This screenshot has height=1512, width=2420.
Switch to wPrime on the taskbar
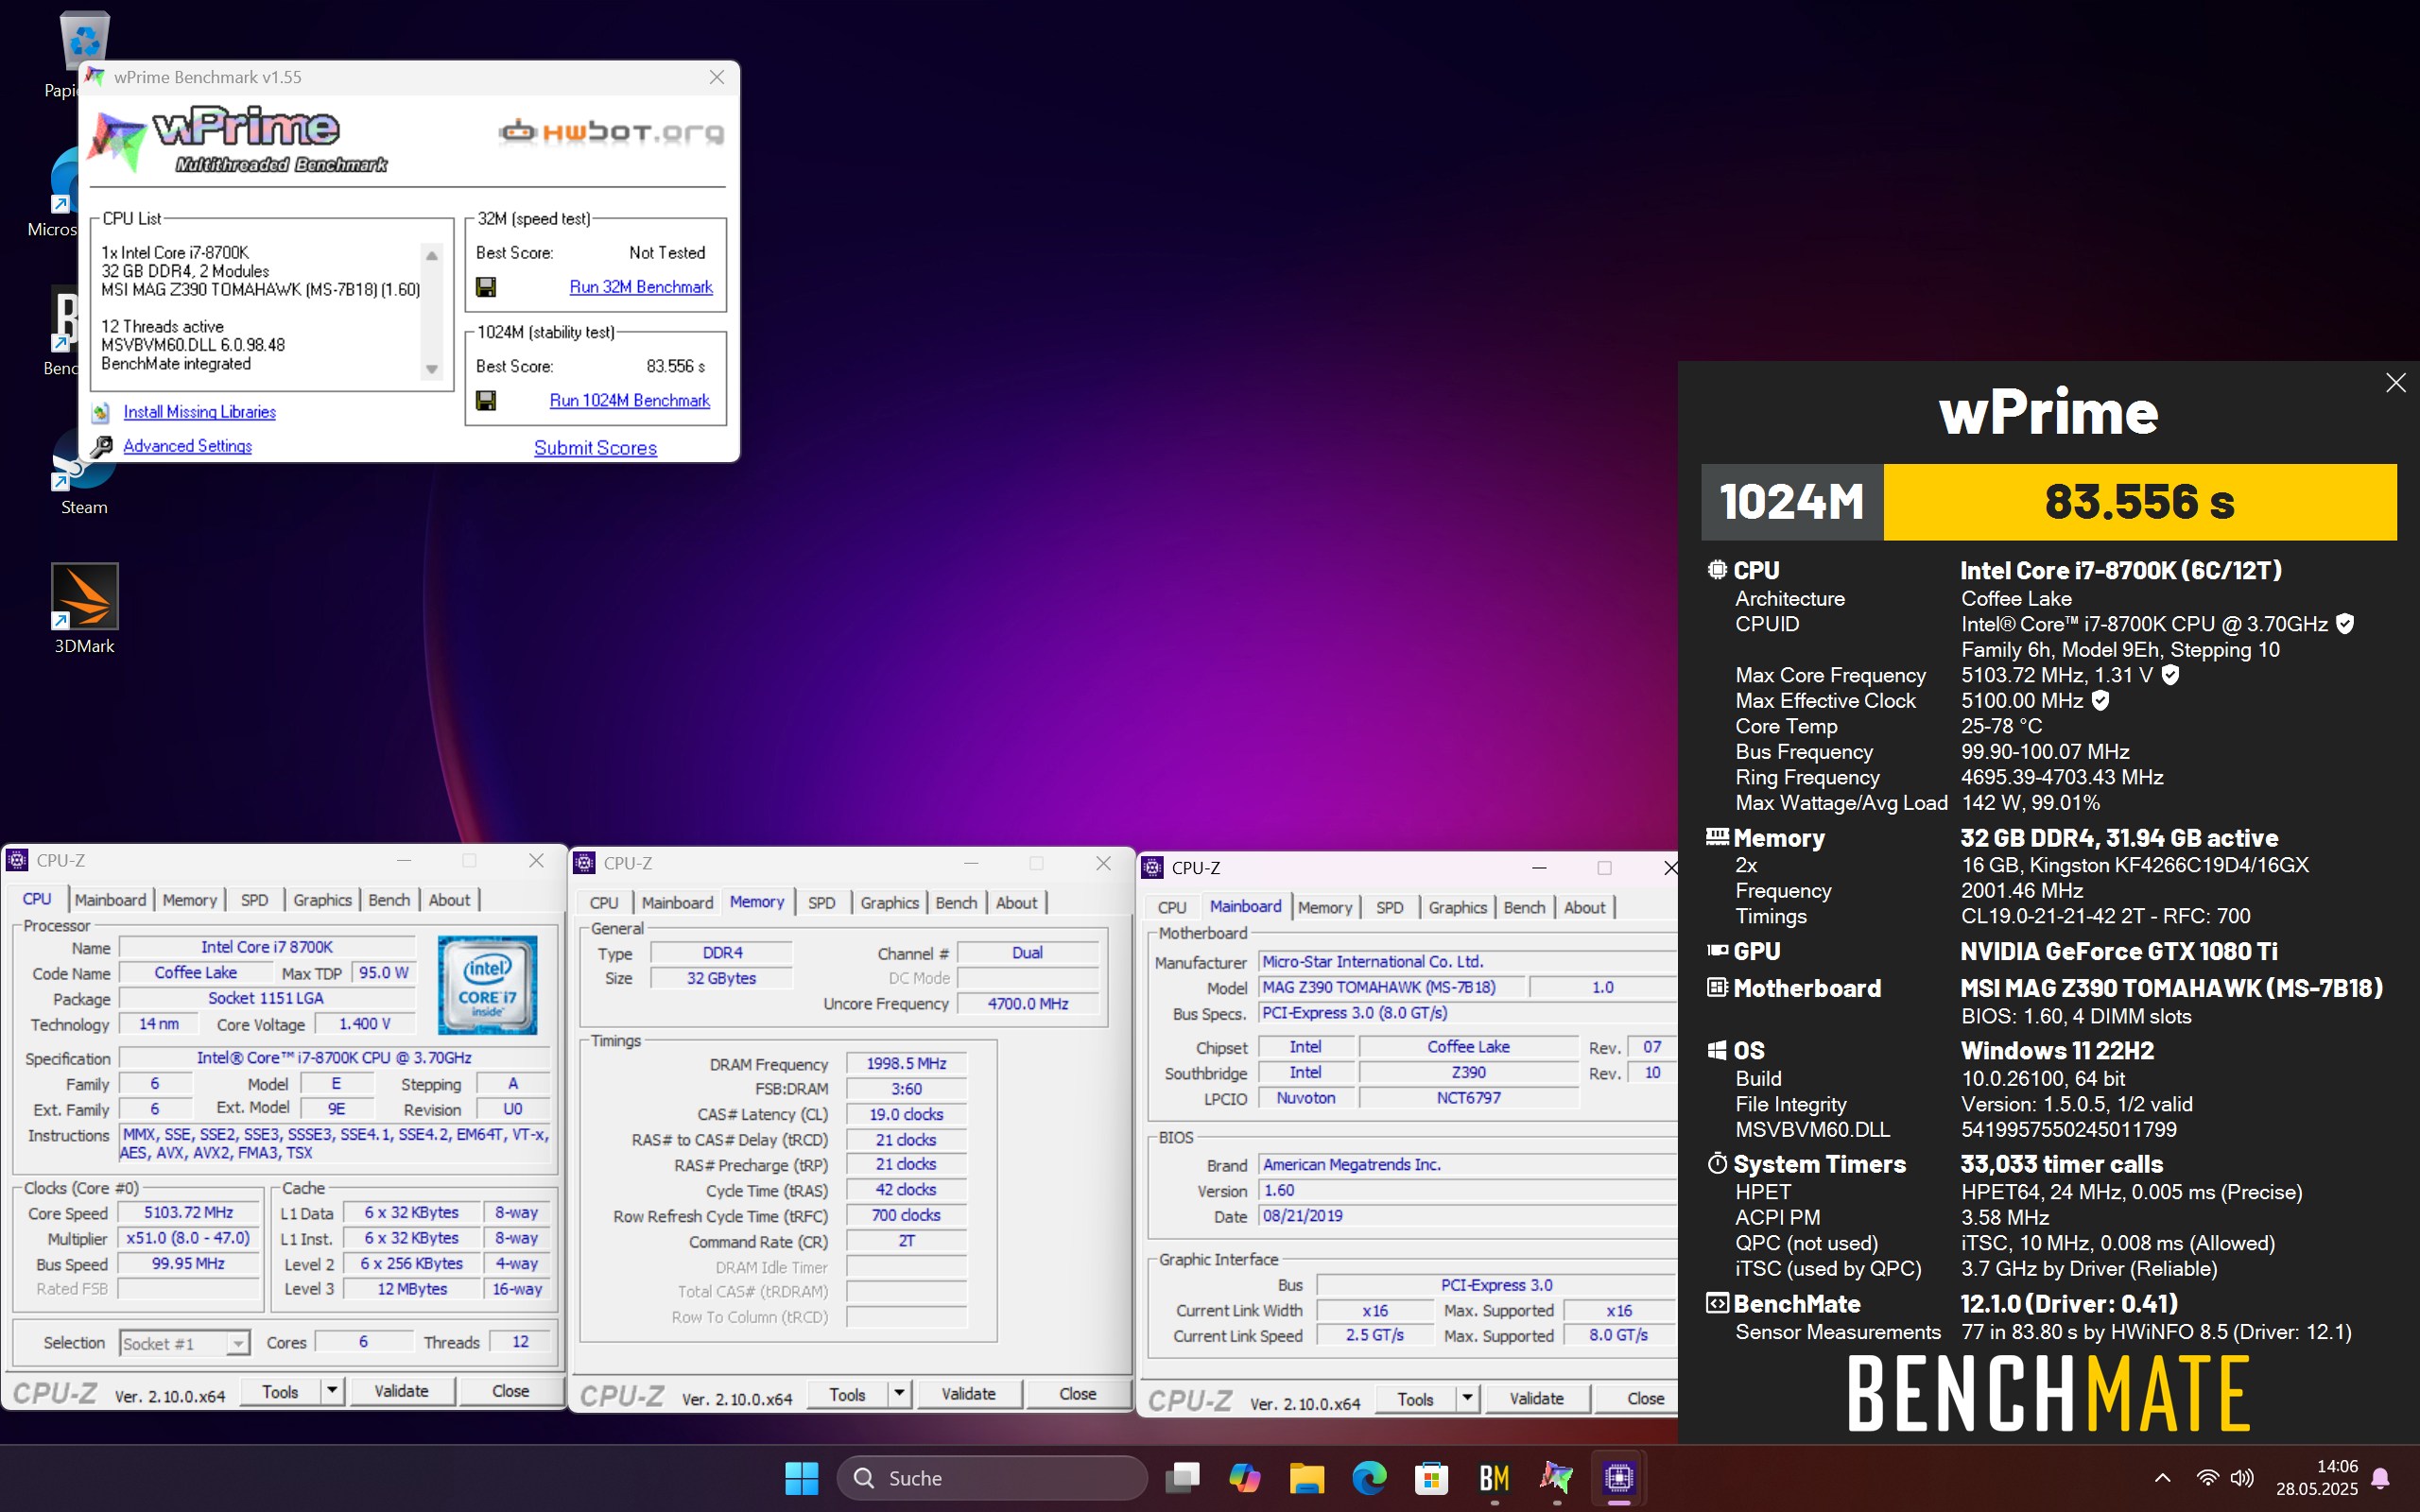1556,1478
